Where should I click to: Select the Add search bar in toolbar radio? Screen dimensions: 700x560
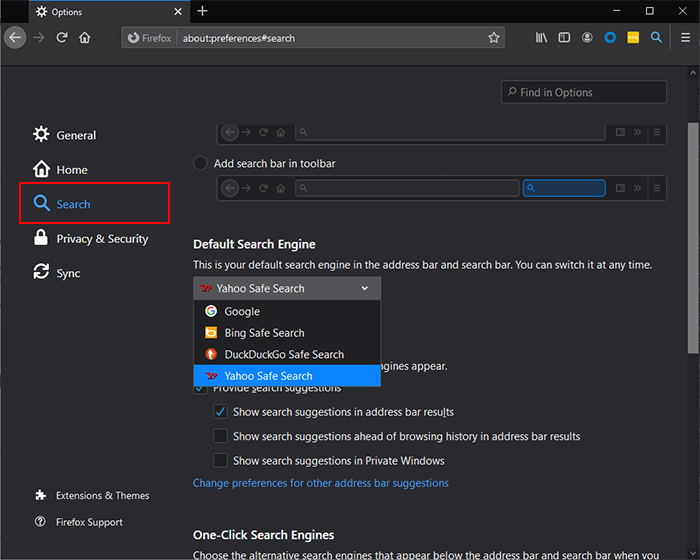click(x=200, y=163)
